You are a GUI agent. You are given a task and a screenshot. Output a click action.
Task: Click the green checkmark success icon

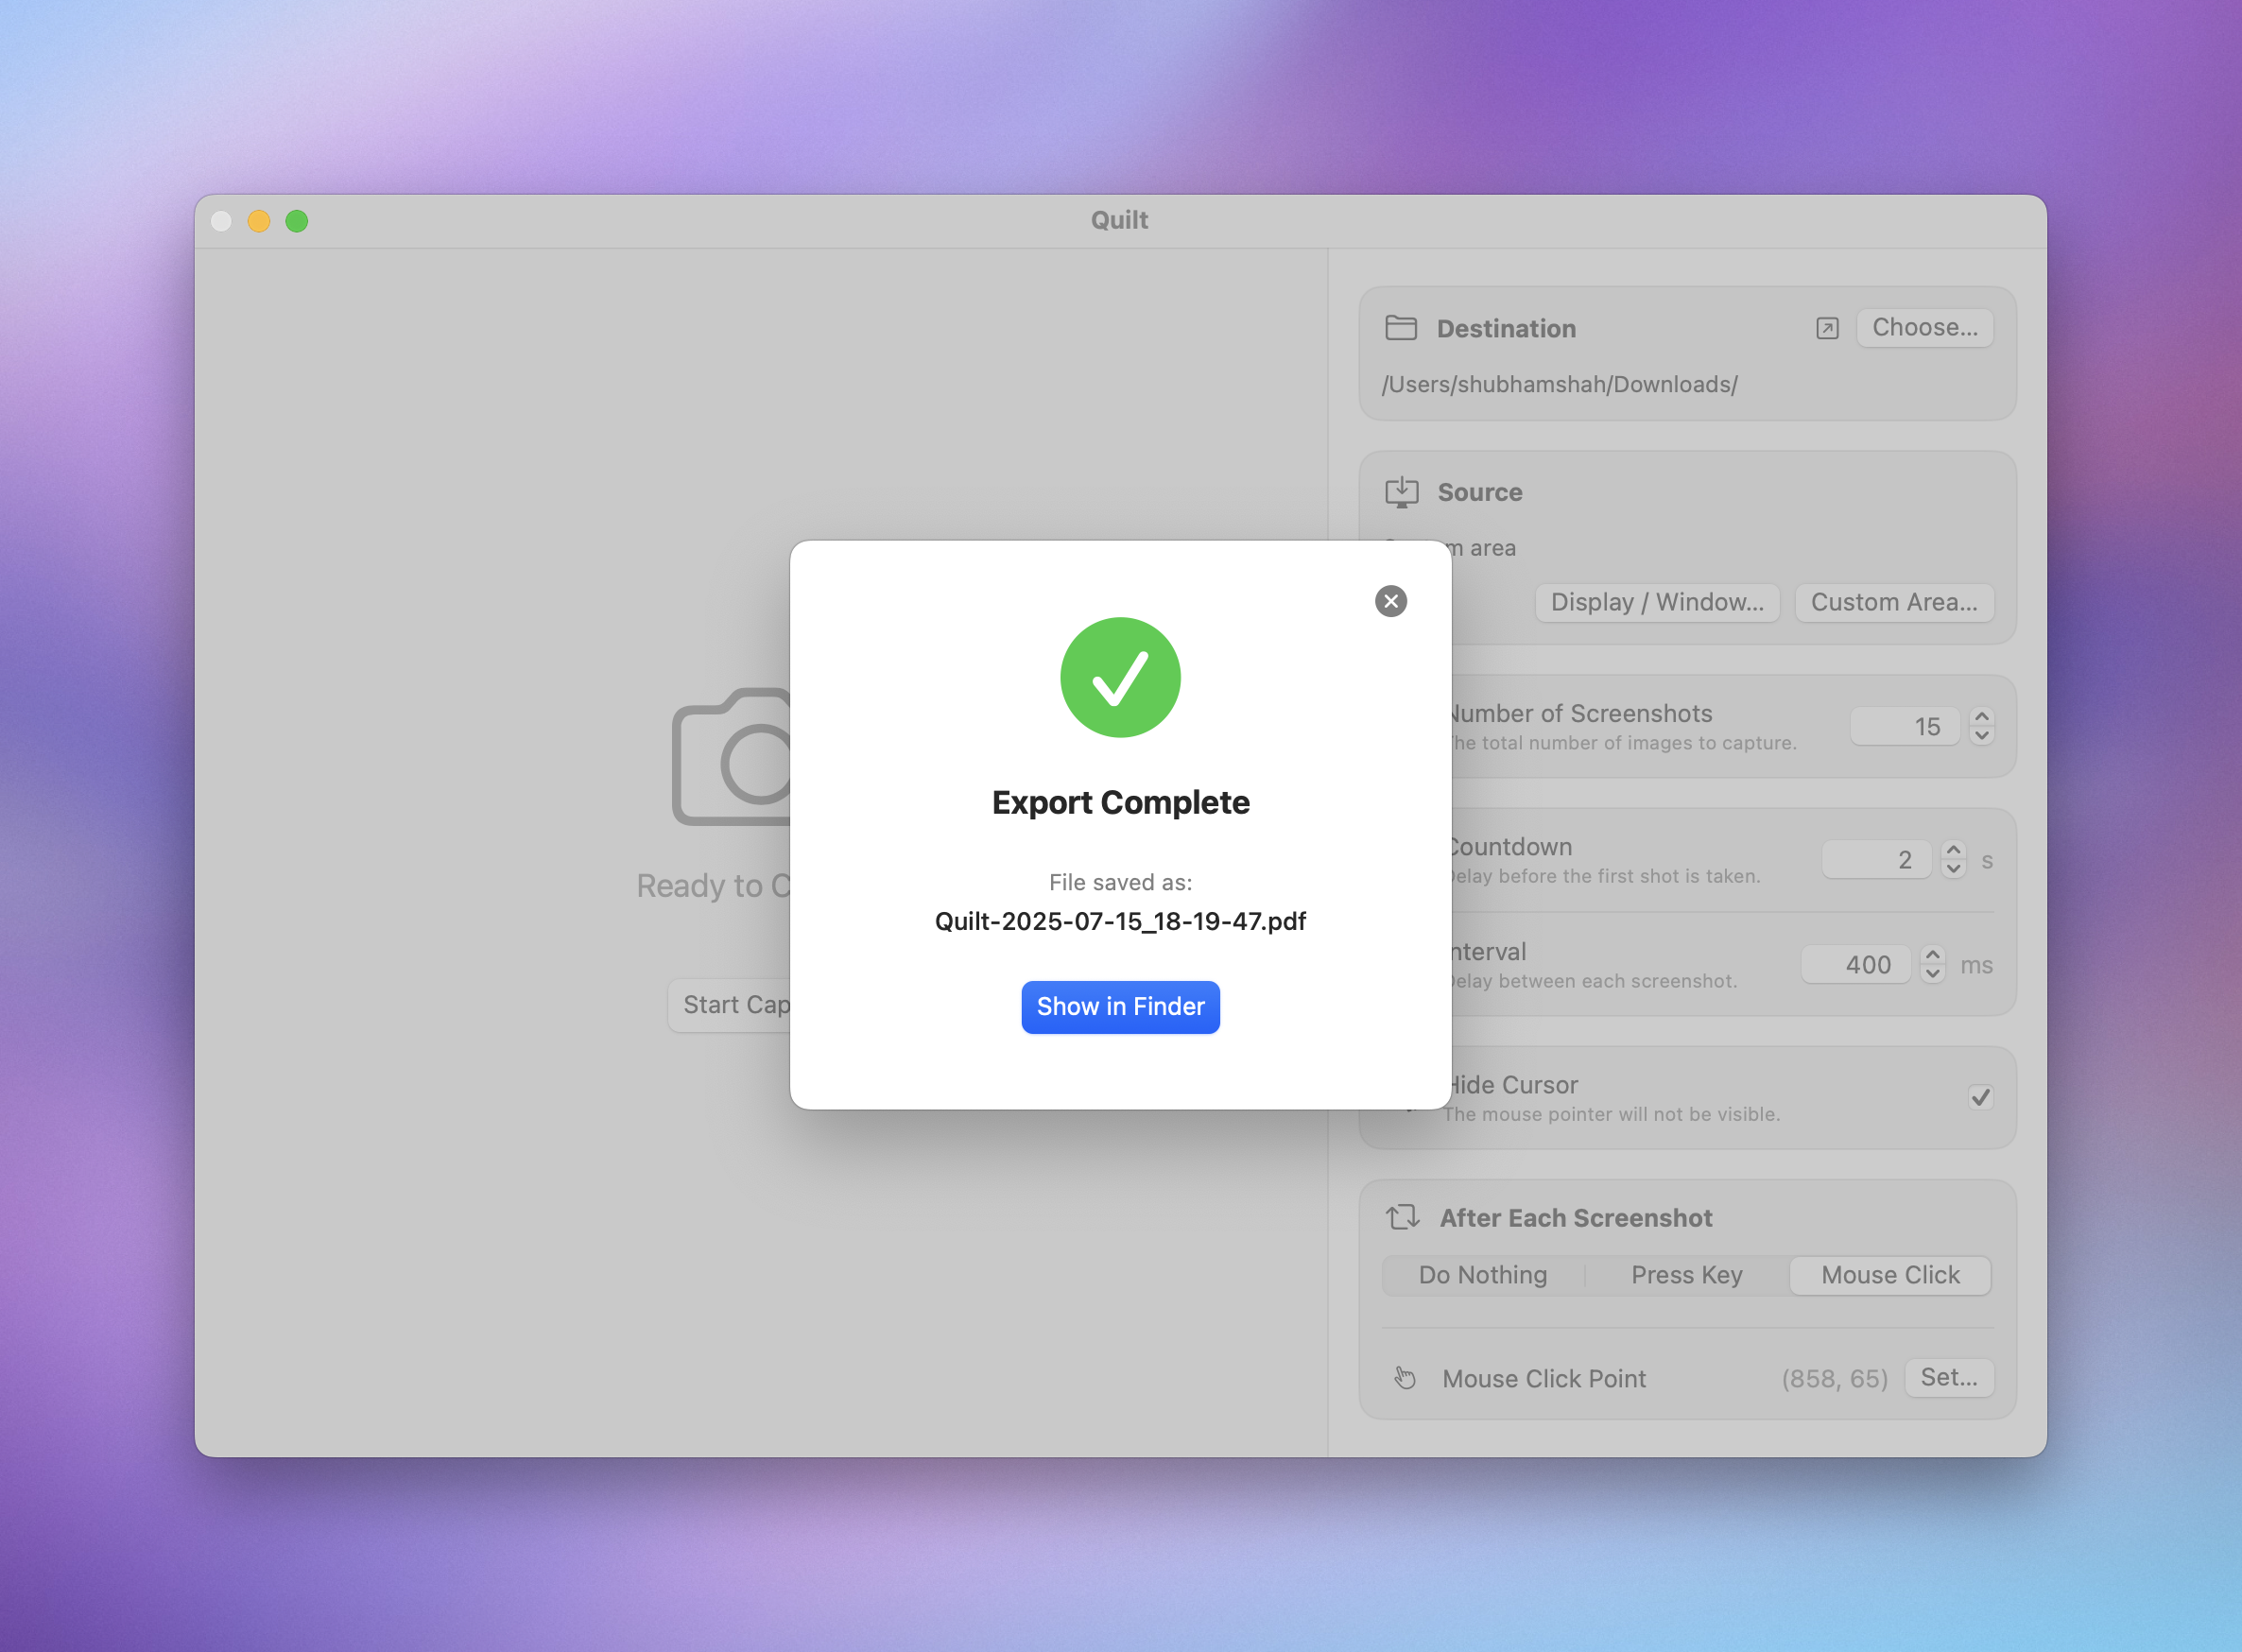pos(1120,677)
